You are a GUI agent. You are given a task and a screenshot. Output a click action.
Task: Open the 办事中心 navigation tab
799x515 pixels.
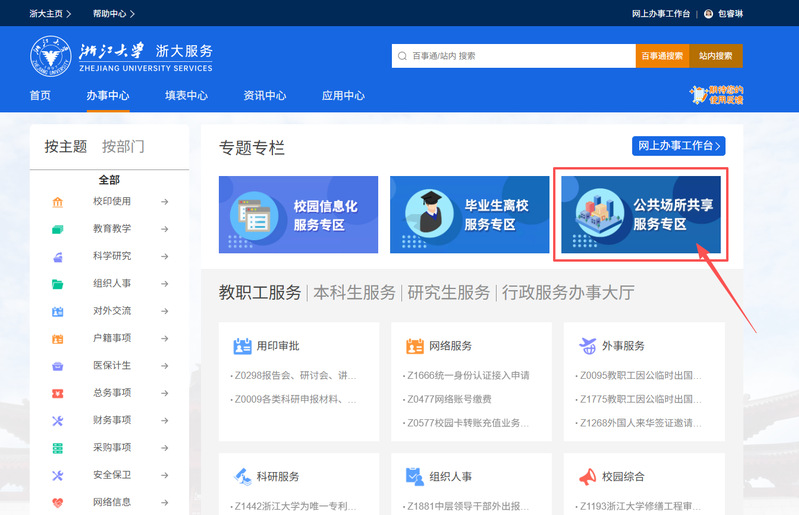point(107,96)
